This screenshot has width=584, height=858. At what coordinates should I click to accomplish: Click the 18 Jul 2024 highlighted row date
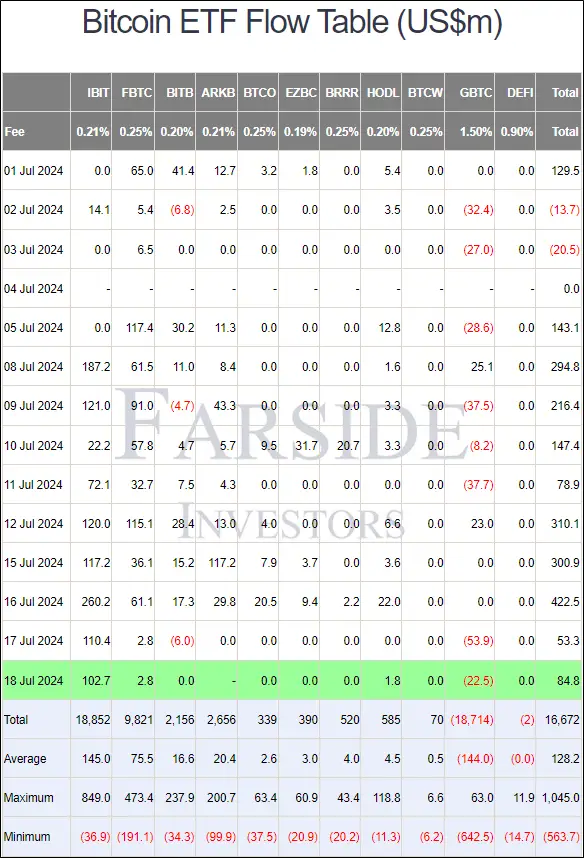[33, 680]
